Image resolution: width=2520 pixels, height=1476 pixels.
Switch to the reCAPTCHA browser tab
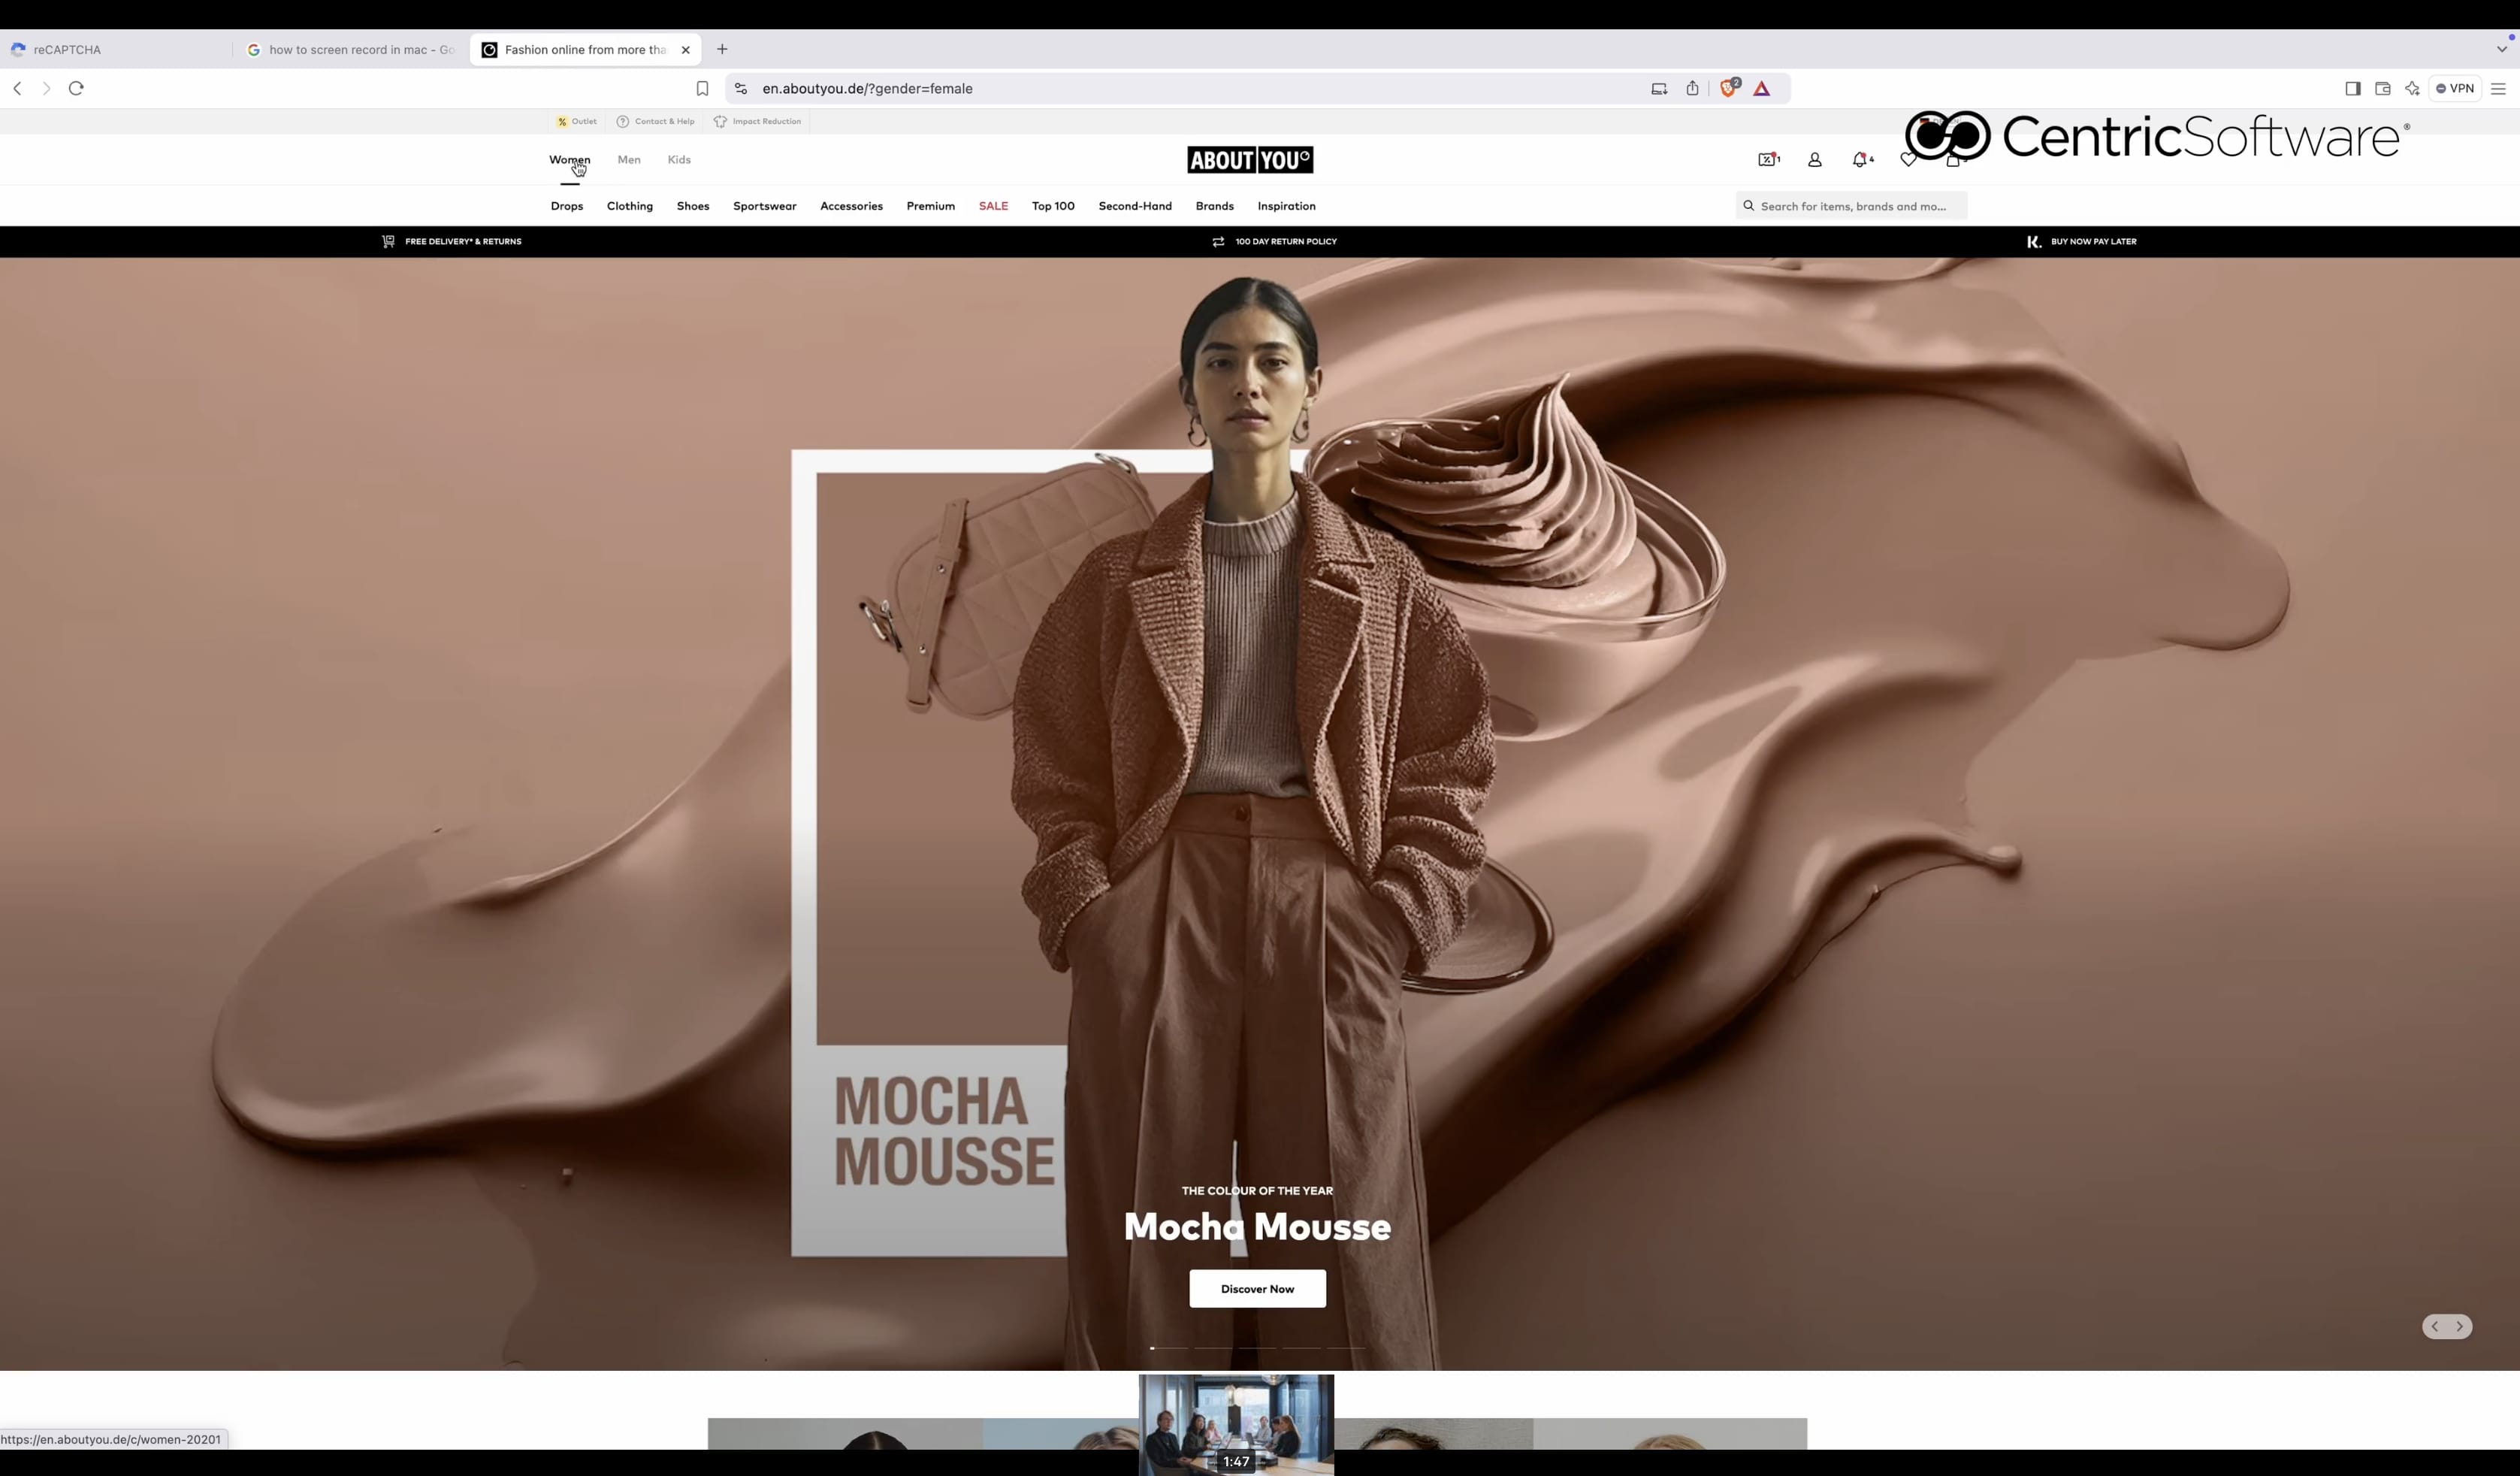pyautogui.click(x=67, y=50)
